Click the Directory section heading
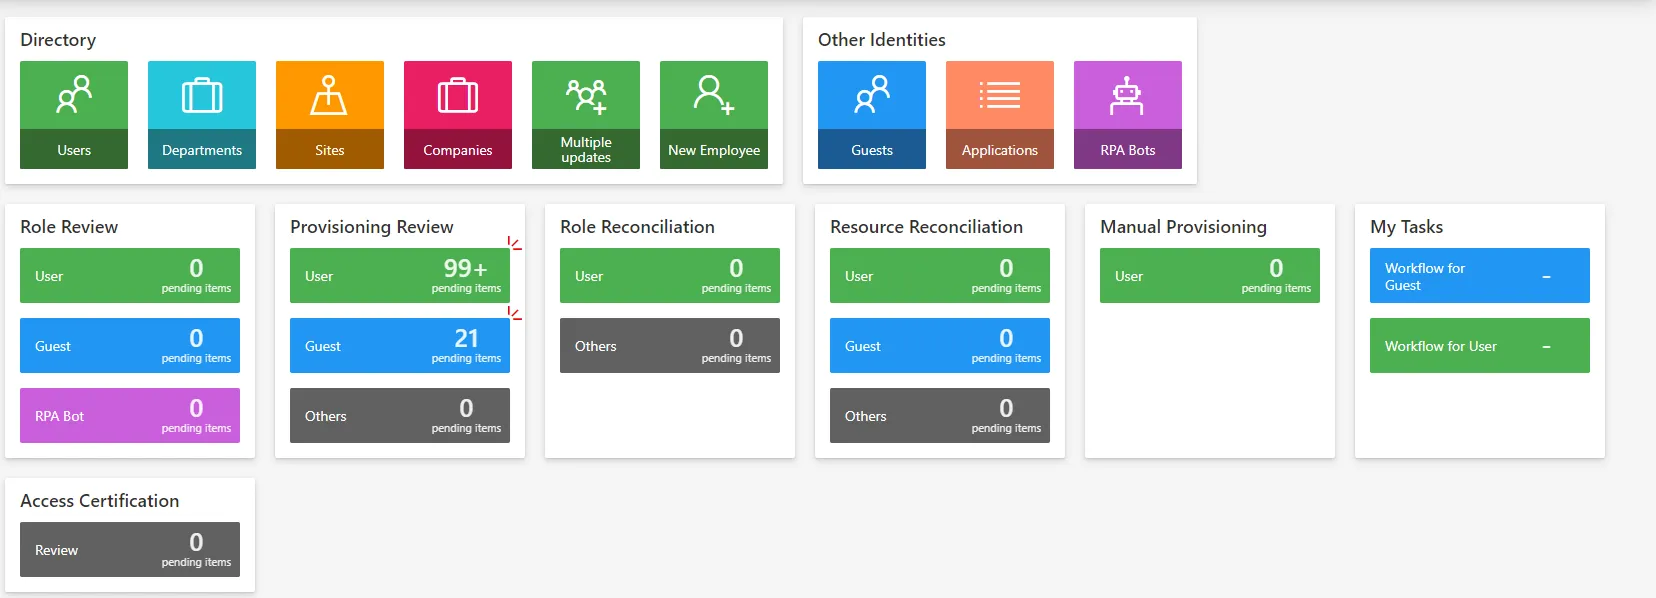Viewport: 1656px width, 598px height. pyautogui.click(x=58, y=40)
